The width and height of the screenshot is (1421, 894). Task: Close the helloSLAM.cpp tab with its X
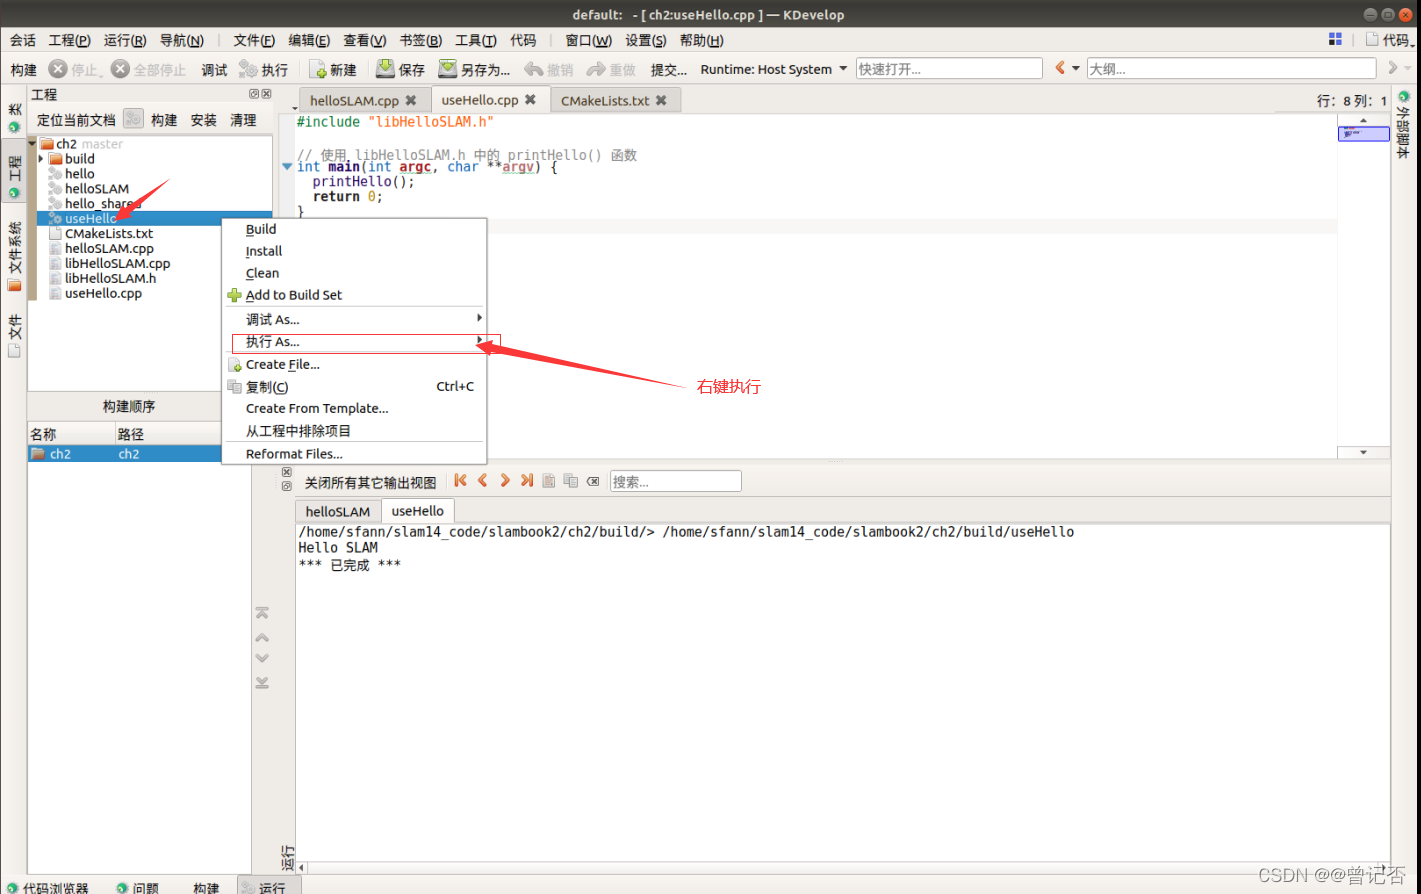(x=410, y=100)
